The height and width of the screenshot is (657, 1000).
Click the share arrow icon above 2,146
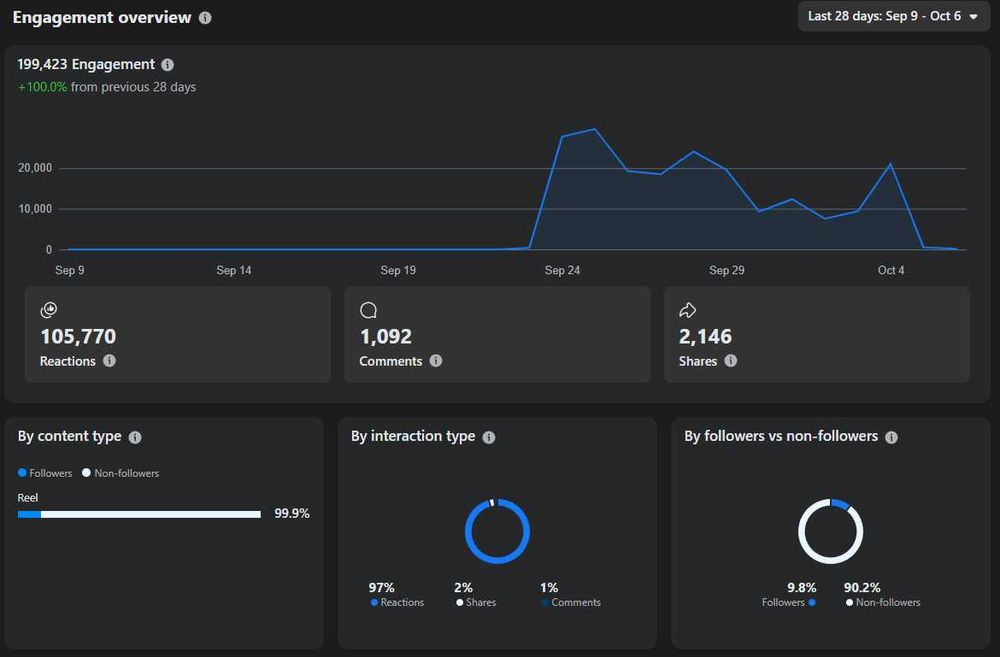click(688, 310)
